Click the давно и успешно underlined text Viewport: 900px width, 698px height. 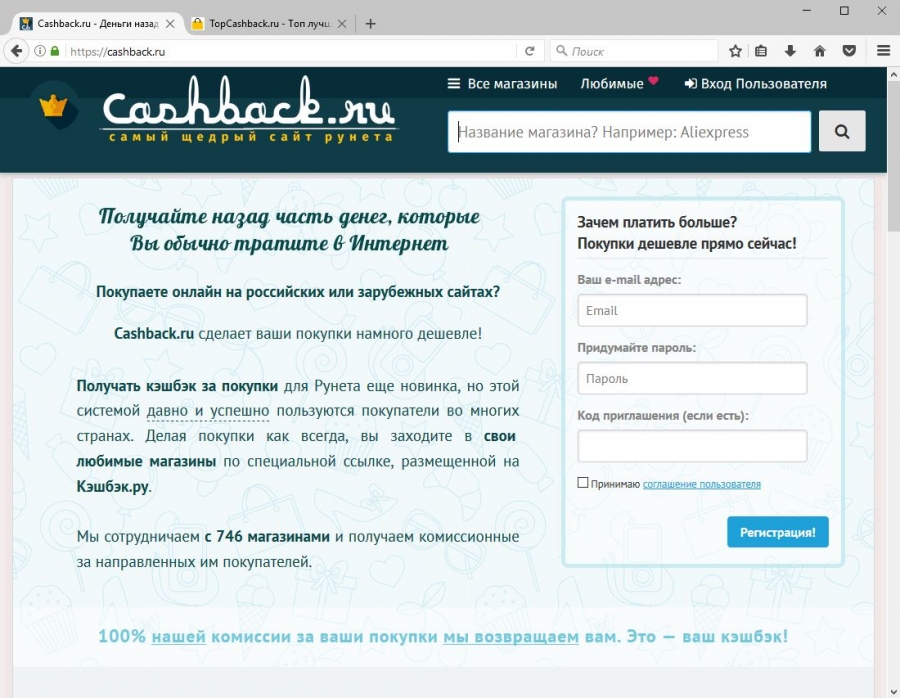coord(208,411)
